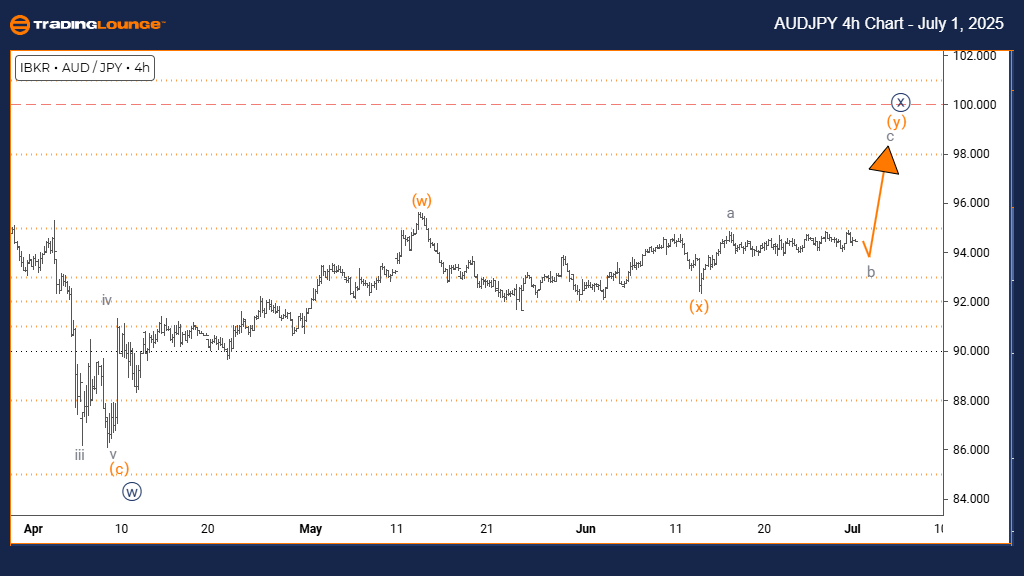This screenshot has height=576, width=1024.
Task: Click the orange (w) wave label
Action: coord(420,200)
